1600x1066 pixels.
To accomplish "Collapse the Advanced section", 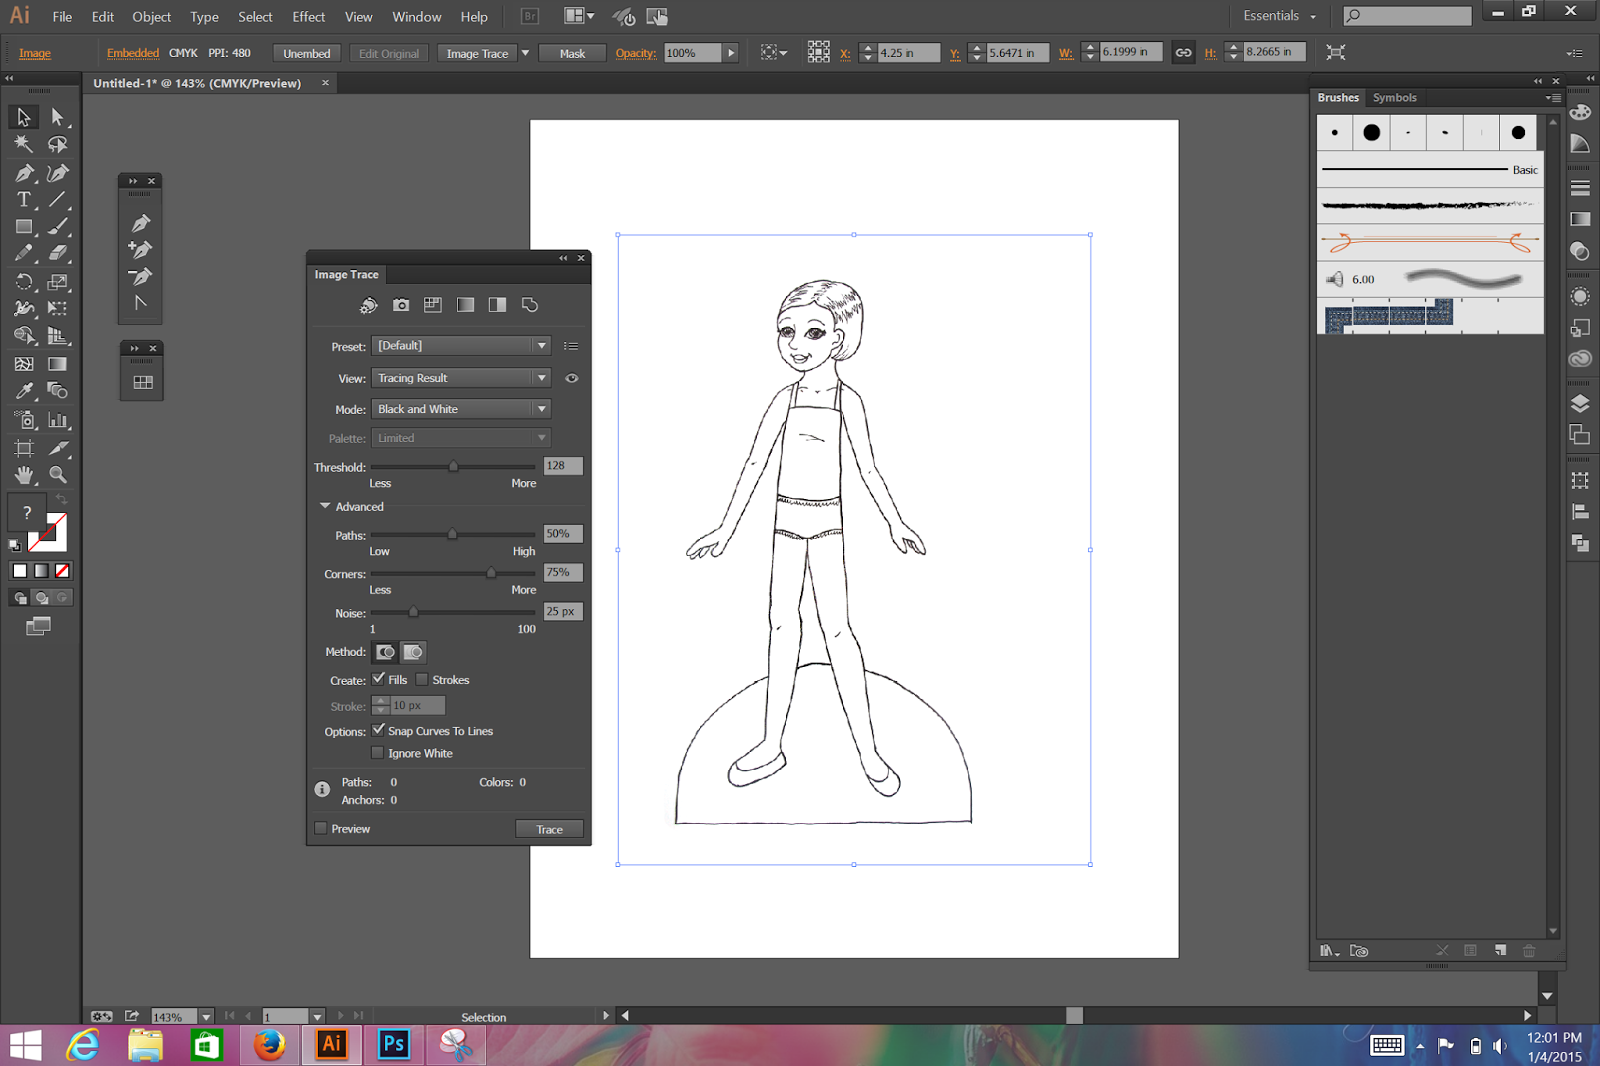I will point(325,506).
